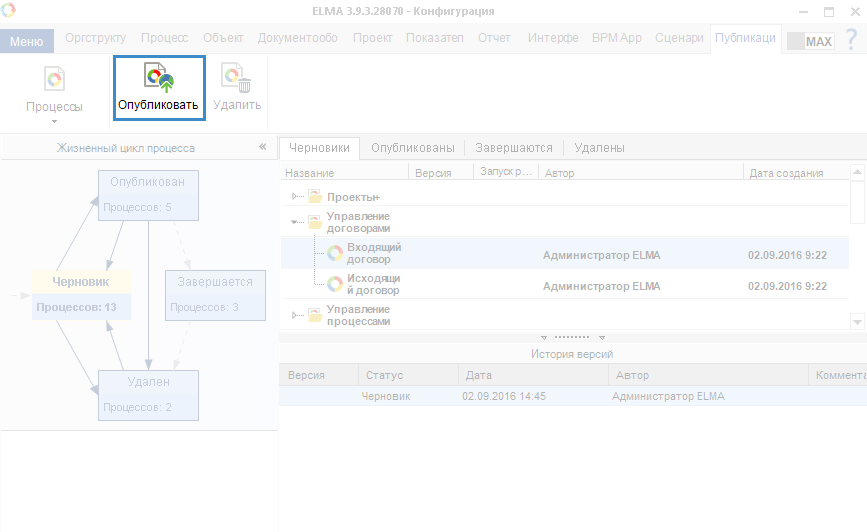The image size is (867, 532).
Task: Select the Входящий договор process icon
Action: (335, 254)
